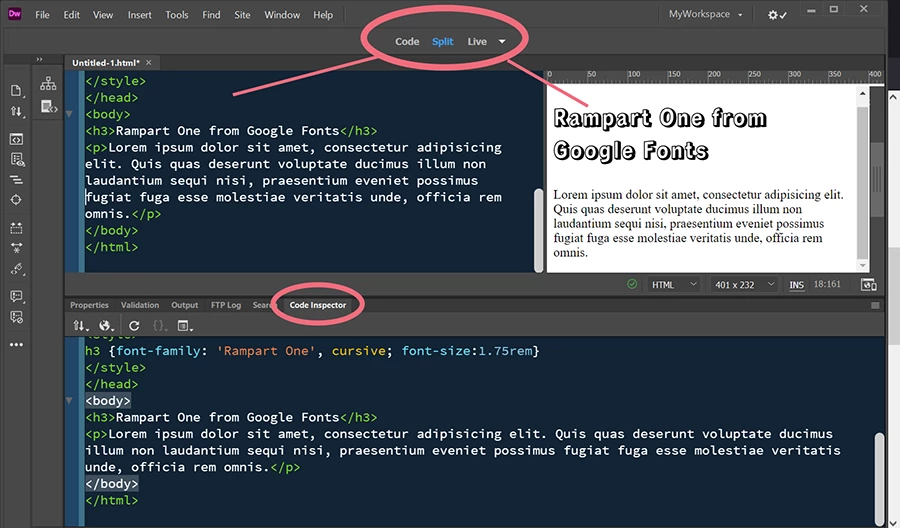Image resolution: width=900 pixels, height=528 pixels.
Task: Switch to Live view
Action: (x=477, y=41)
